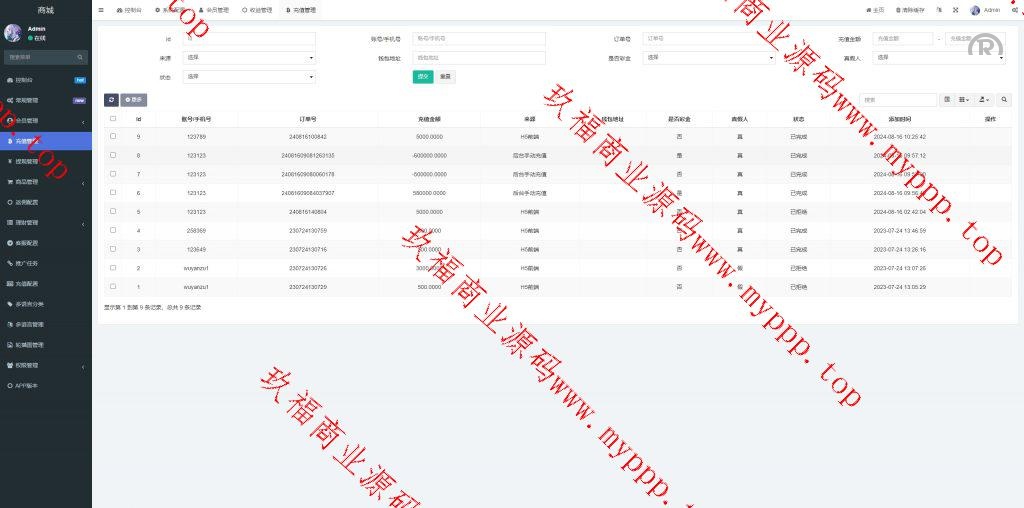Check the select-all checkbox in table header

113,119
